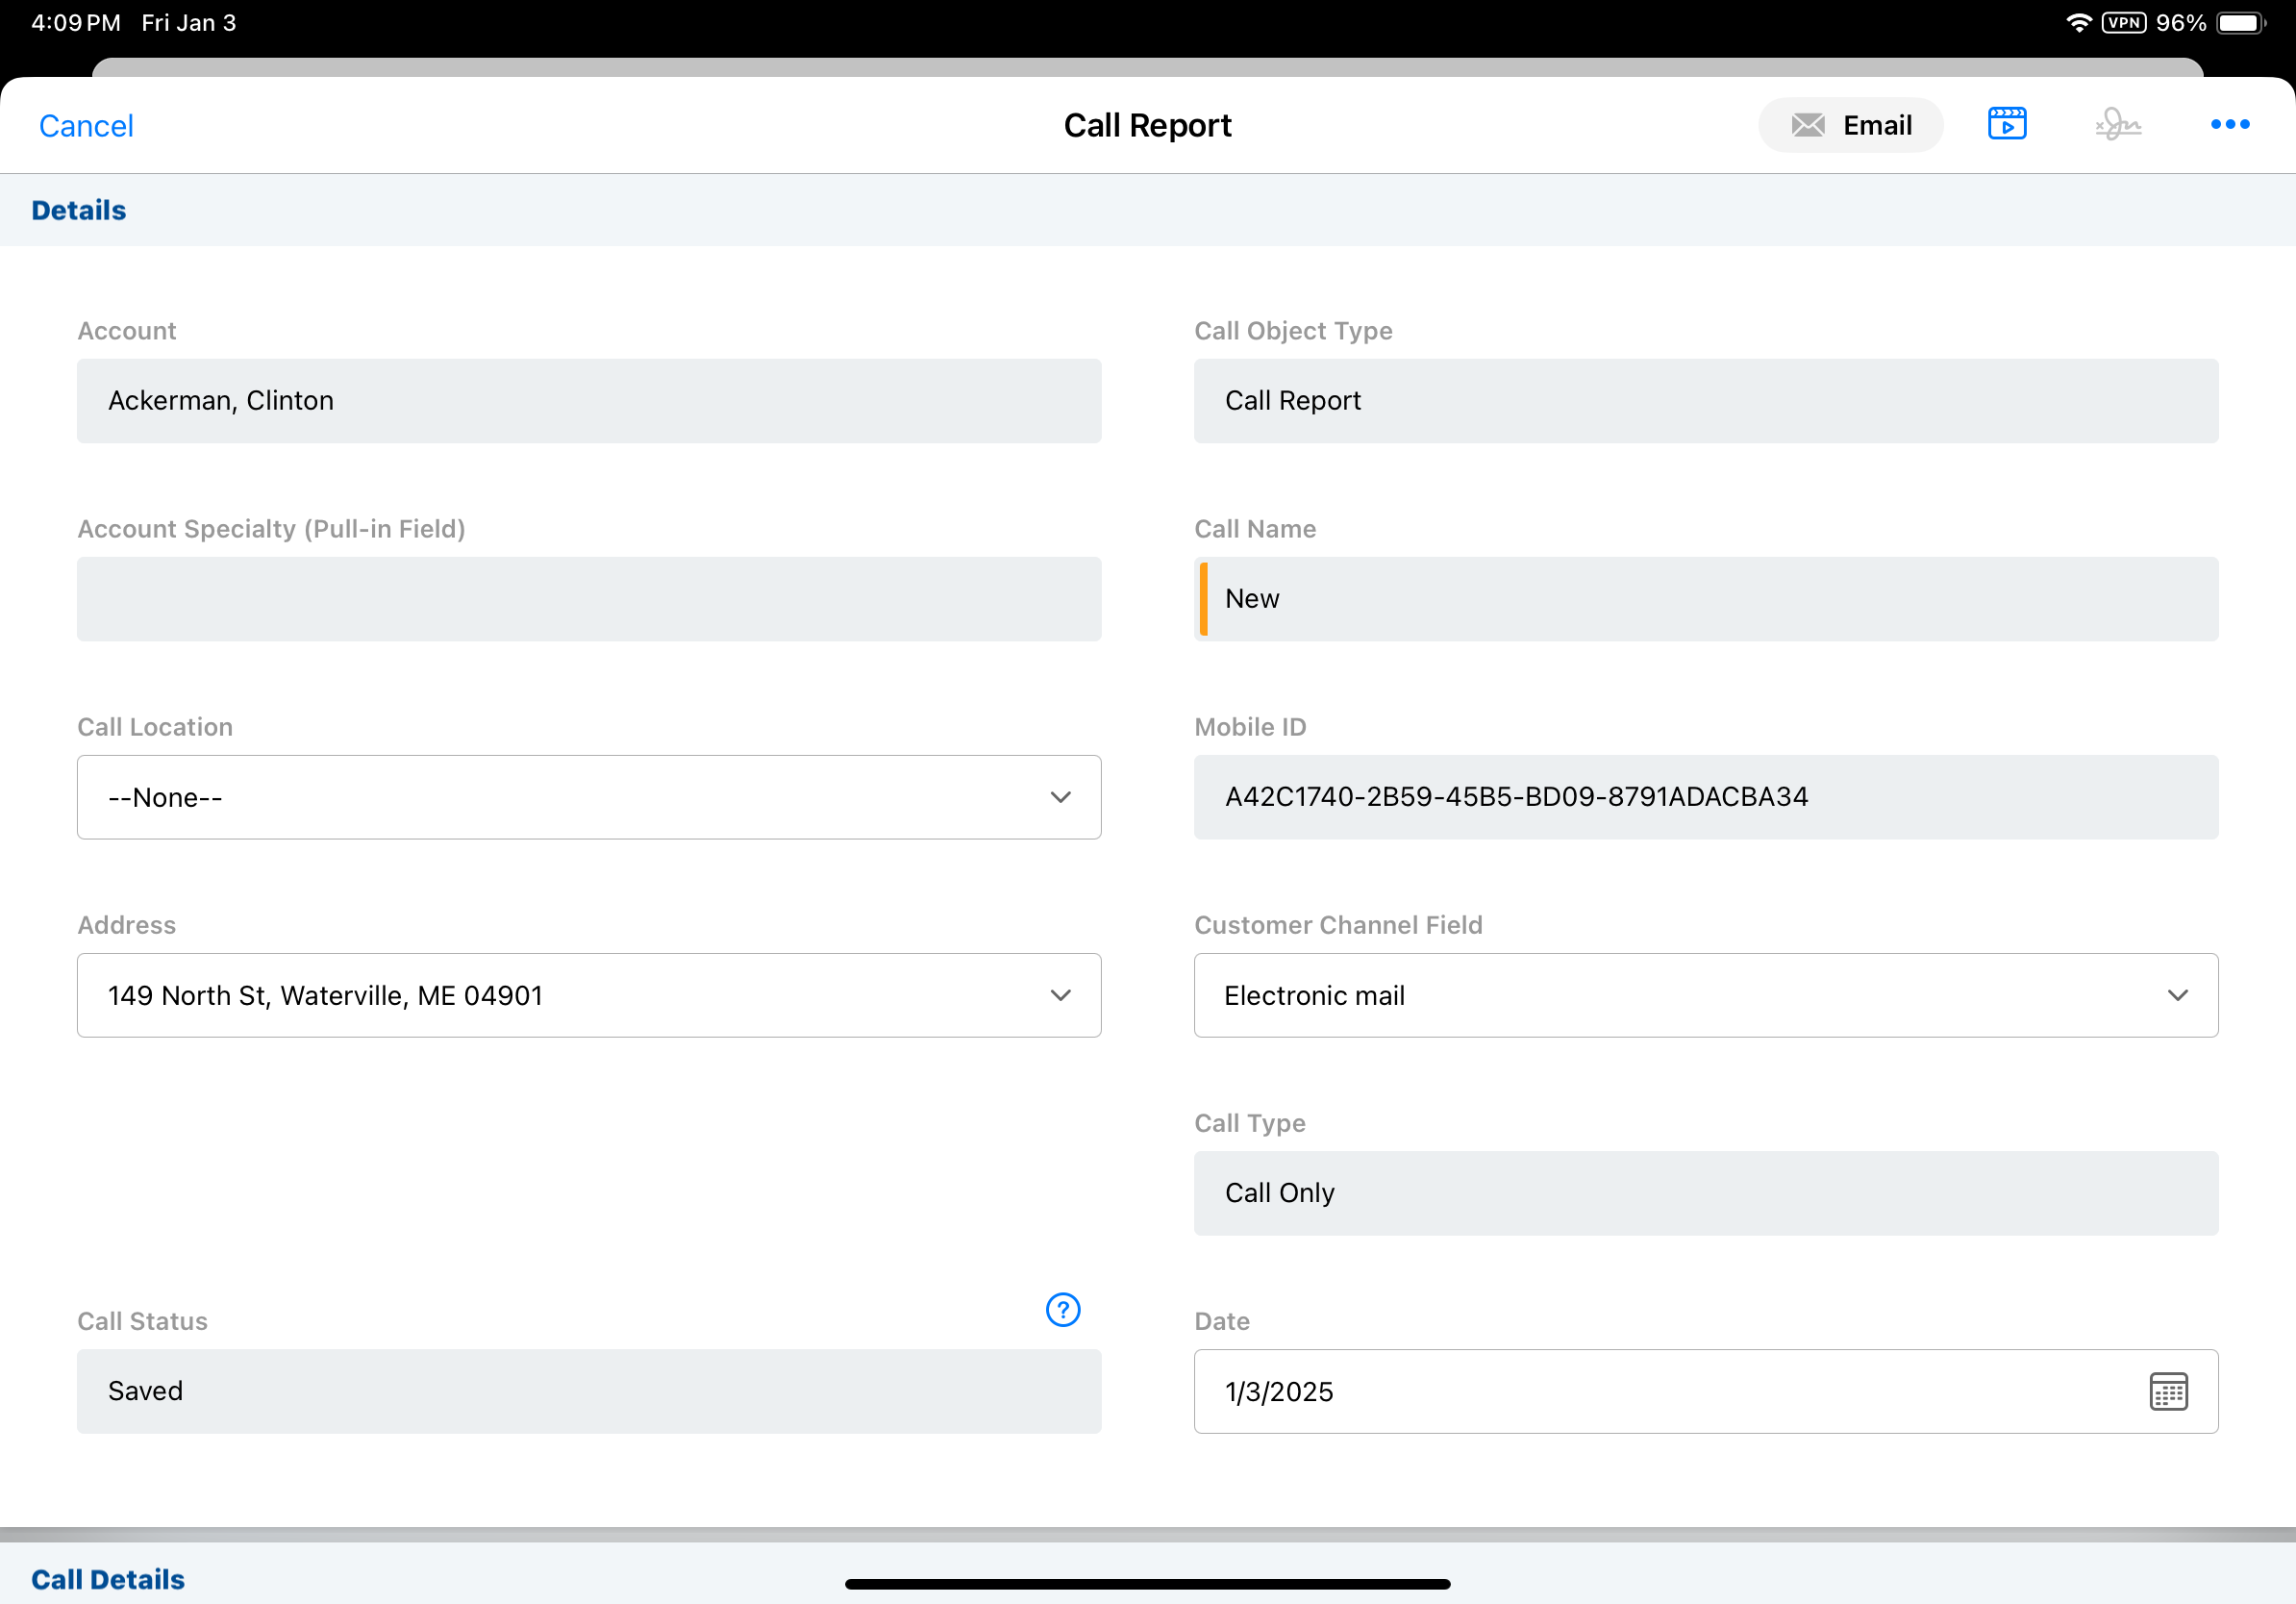Select the Call Details section header
Image resolution: width=2296 pixels, height=1604 pixels.
coord(108,1579)
